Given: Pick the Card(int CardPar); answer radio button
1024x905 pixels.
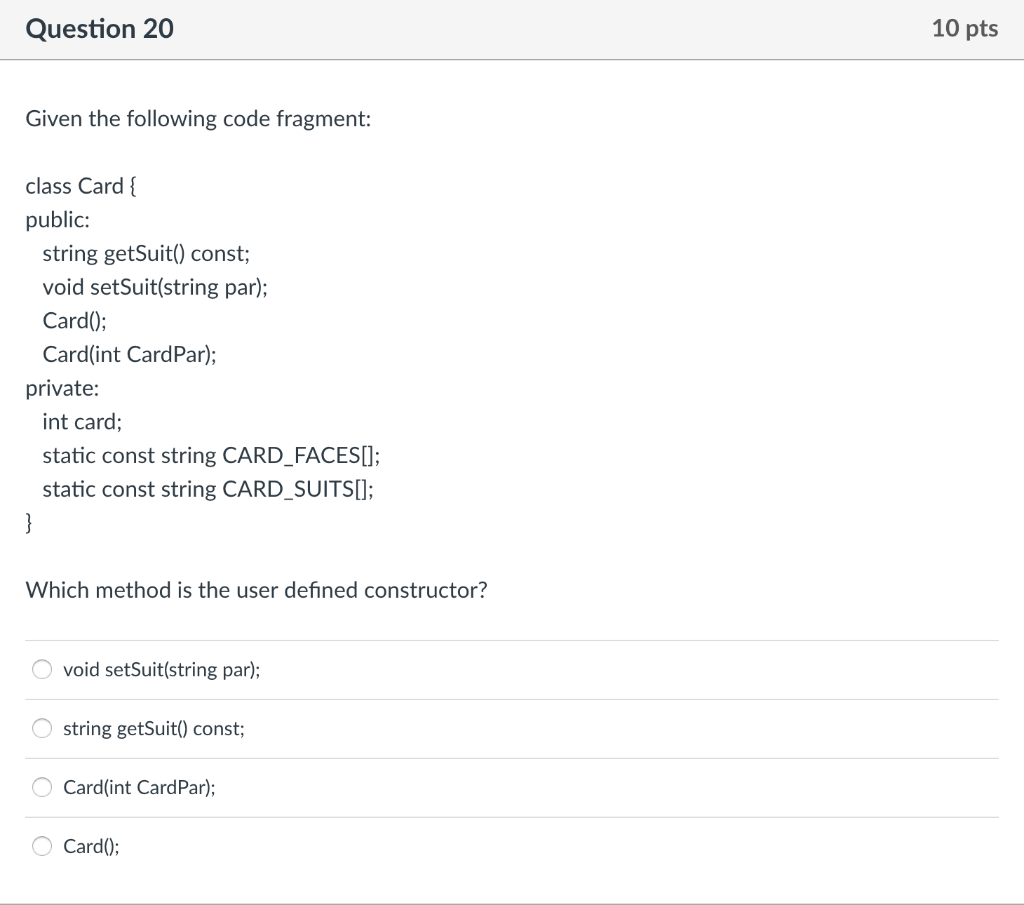Looking at the screenshot, I should (42, 787).
